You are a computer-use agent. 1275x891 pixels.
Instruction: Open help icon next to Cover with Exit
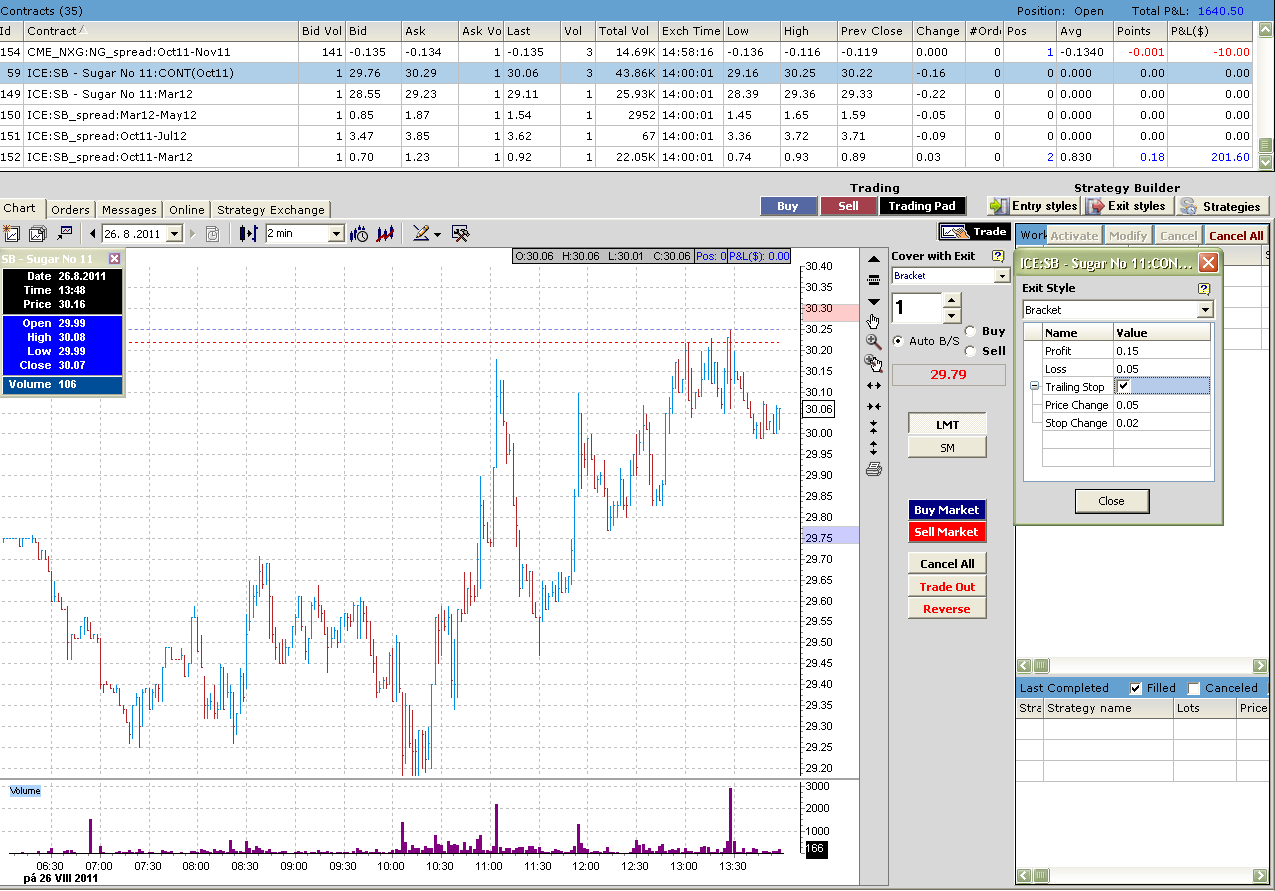(997, 256)
